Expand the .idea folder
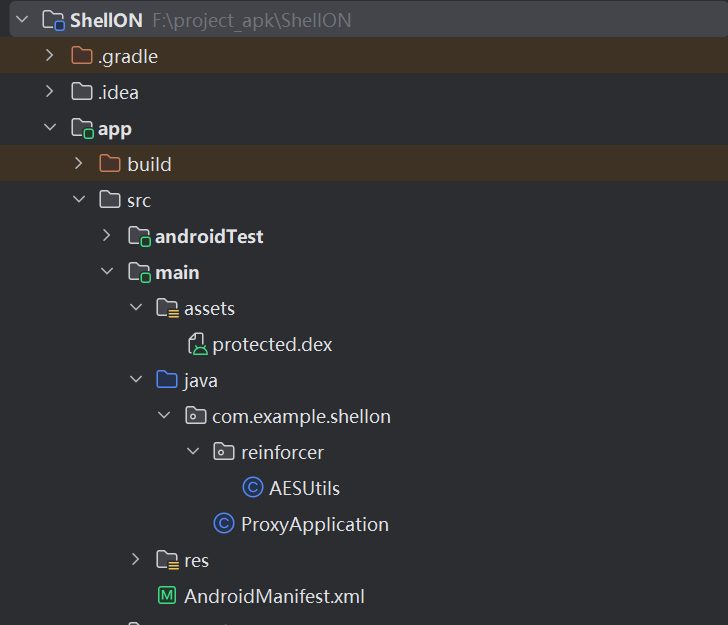The width and height of the screenshot is (728, 625). [x=49, y=92]
